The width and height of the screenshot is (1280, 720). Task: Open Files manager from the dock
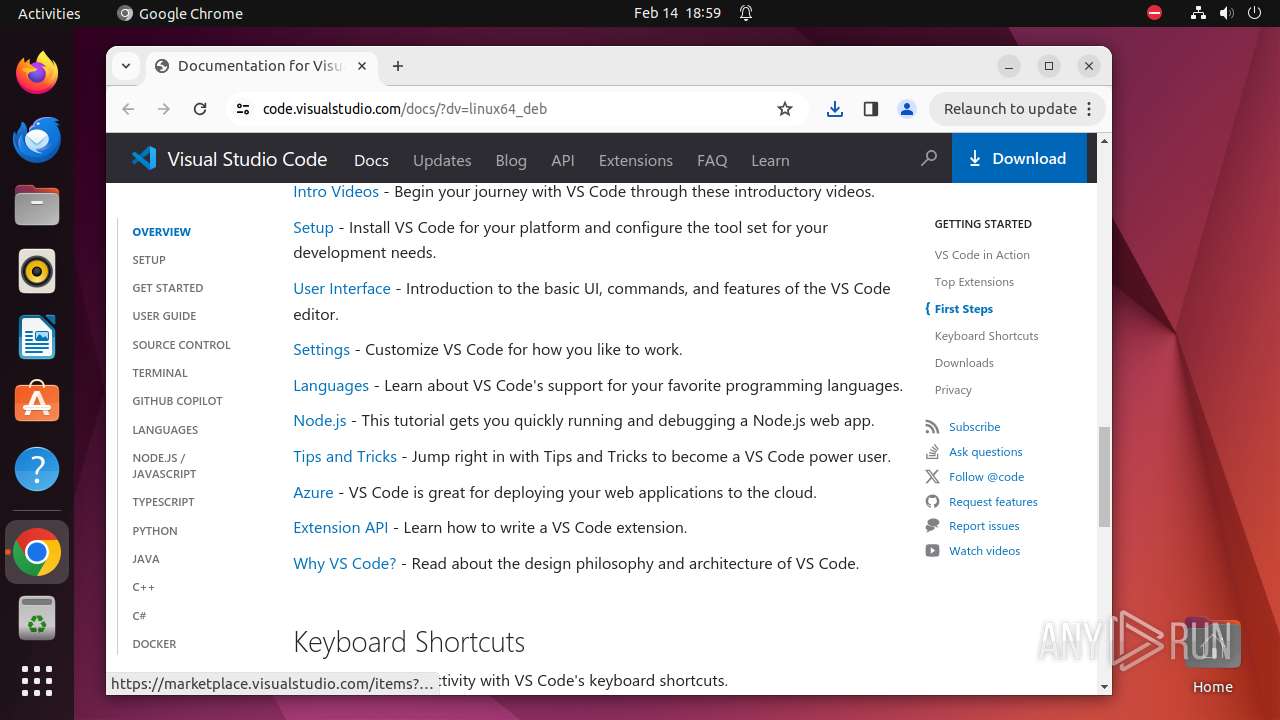[x=37, y=205]
